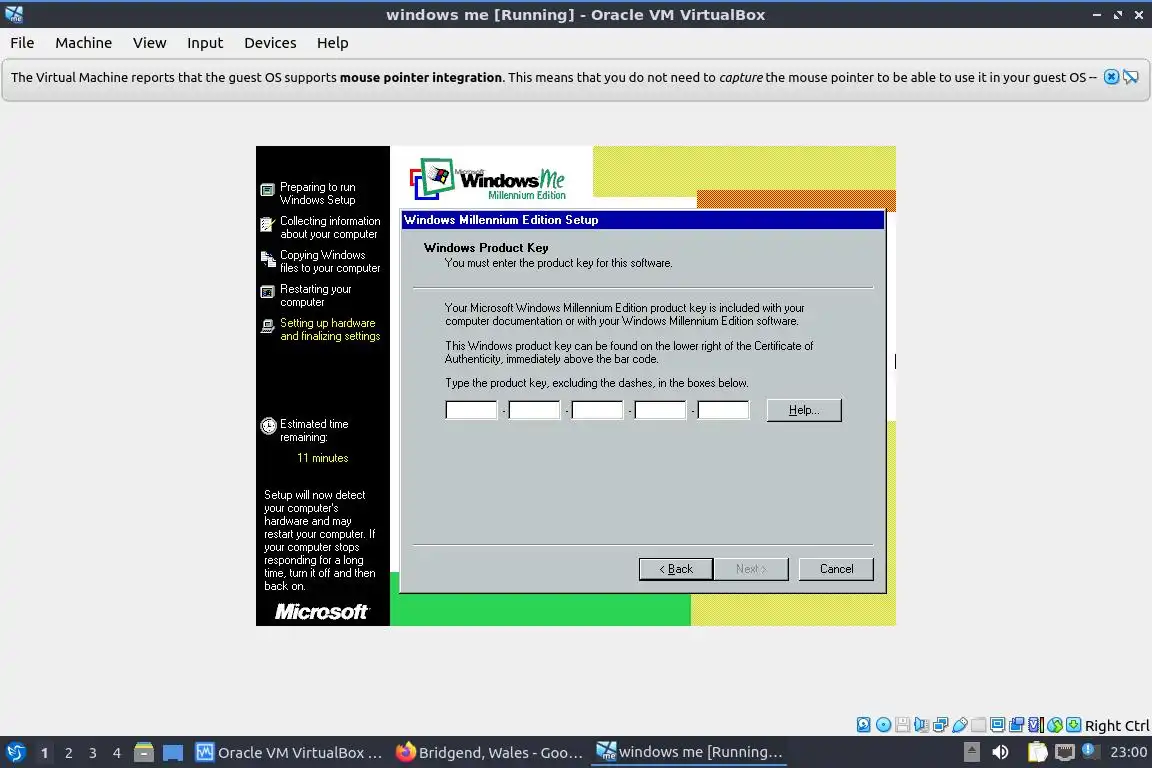Click the display settings status icon
The width and height of the screenshot is (1152, 768).
coord(997,725)
